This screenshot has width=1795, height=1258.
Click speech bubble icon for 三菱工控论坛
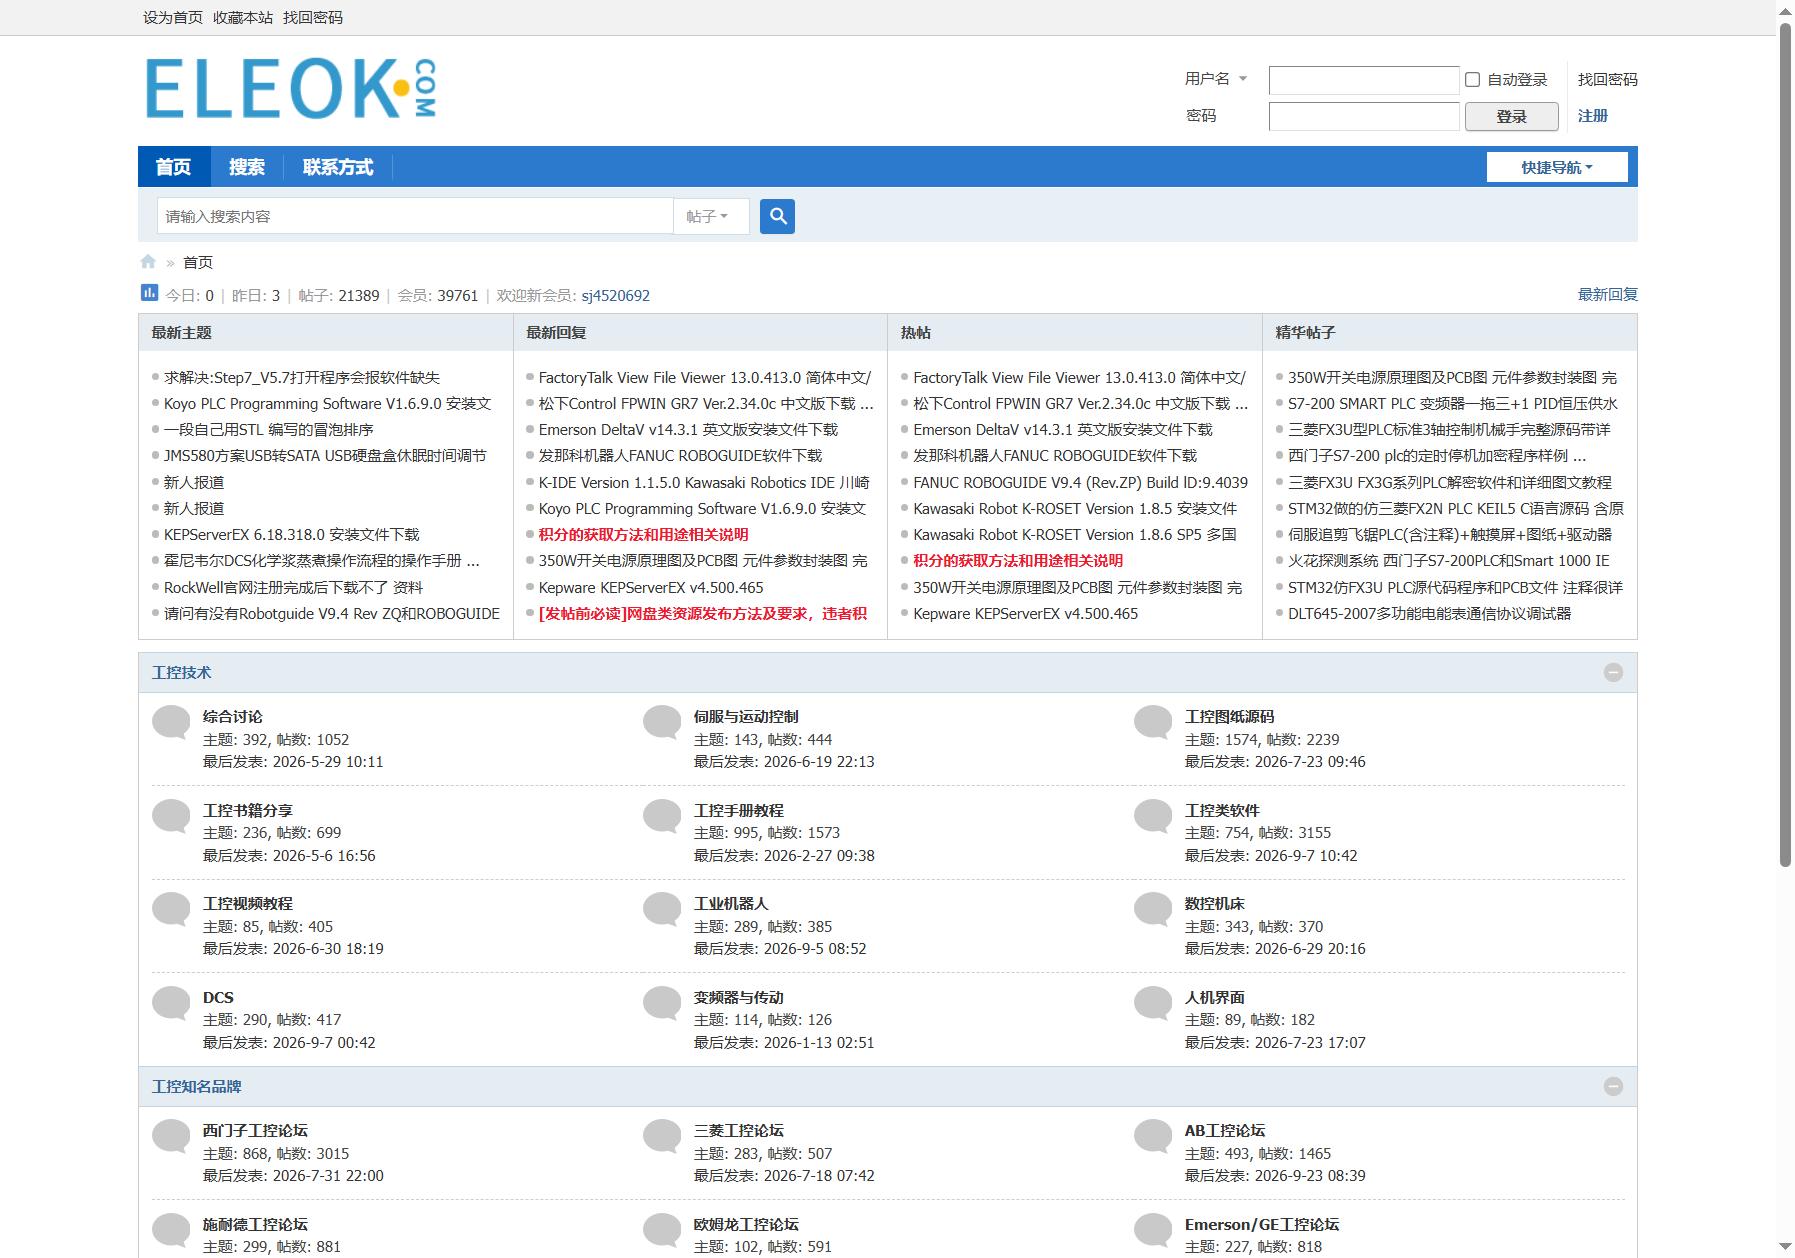point(662,1136)
